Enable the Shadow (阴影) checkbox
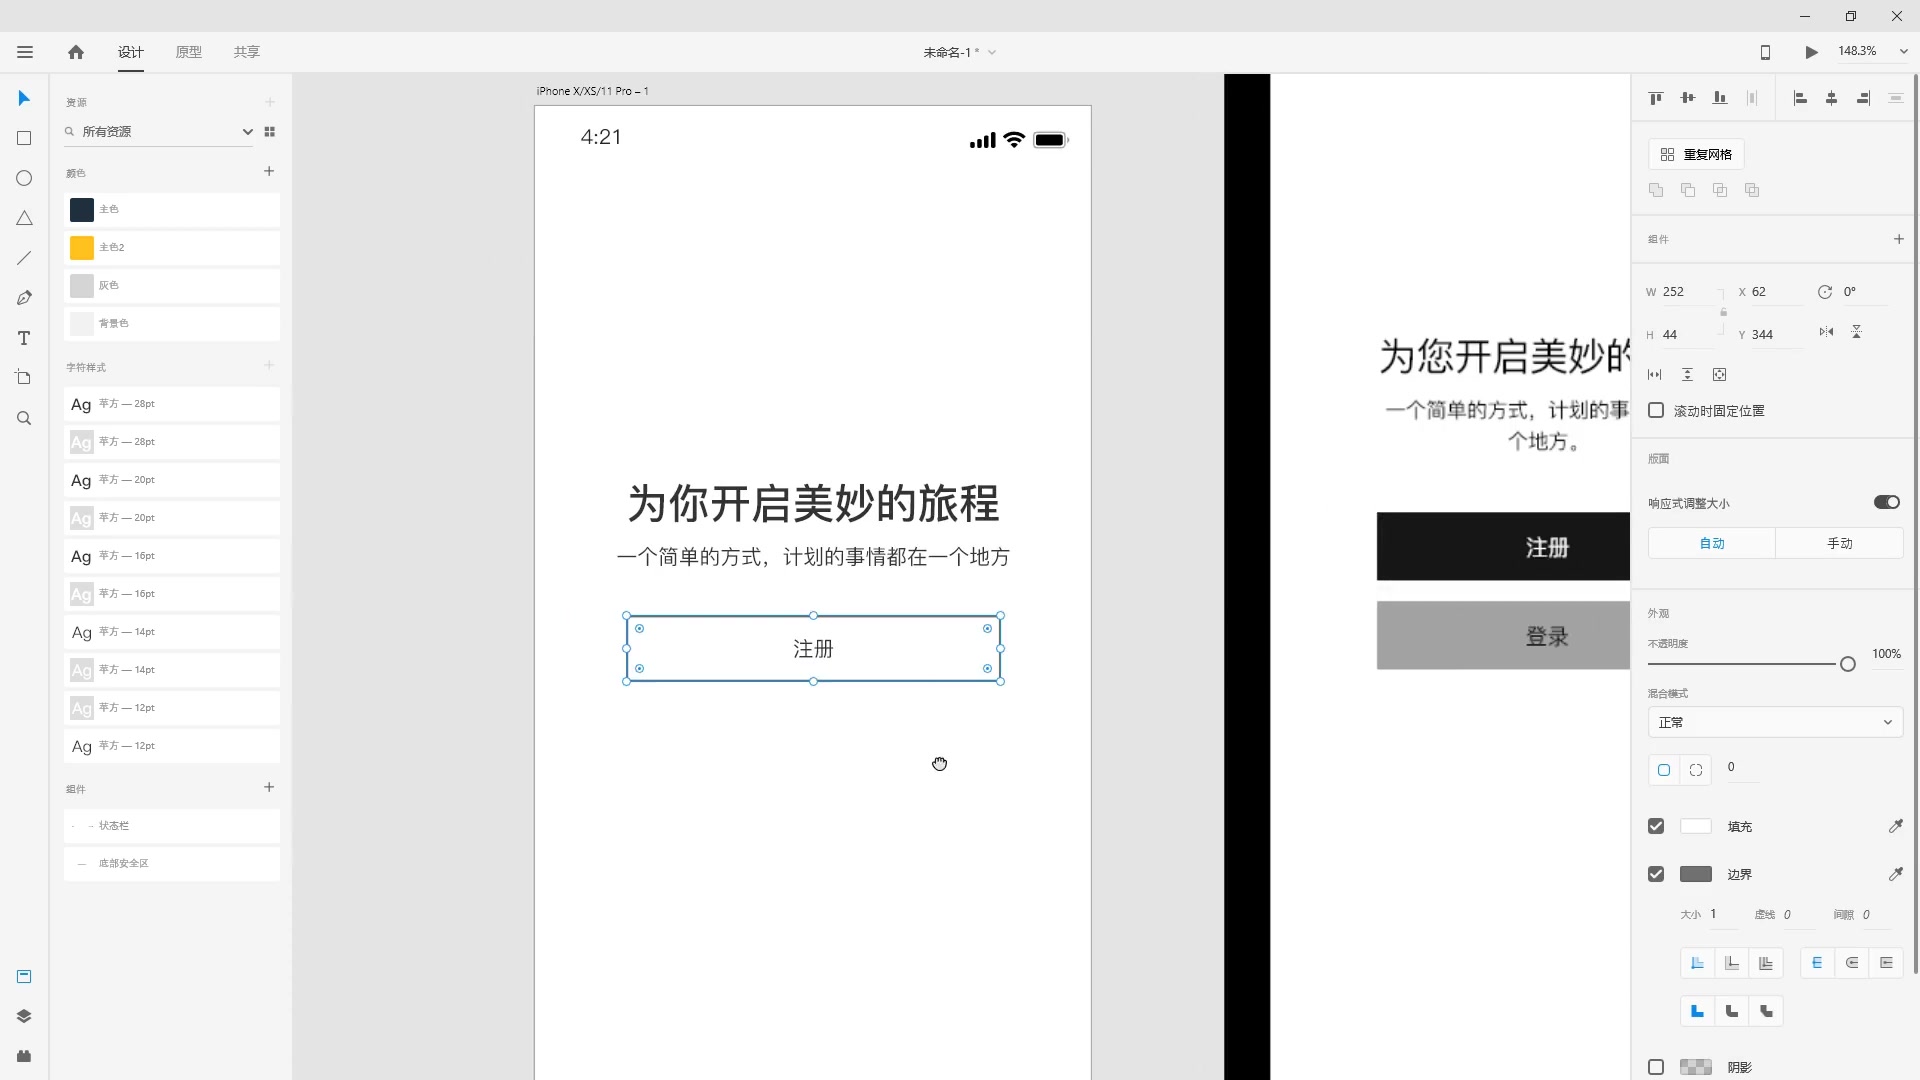 coord(1656,1067)
